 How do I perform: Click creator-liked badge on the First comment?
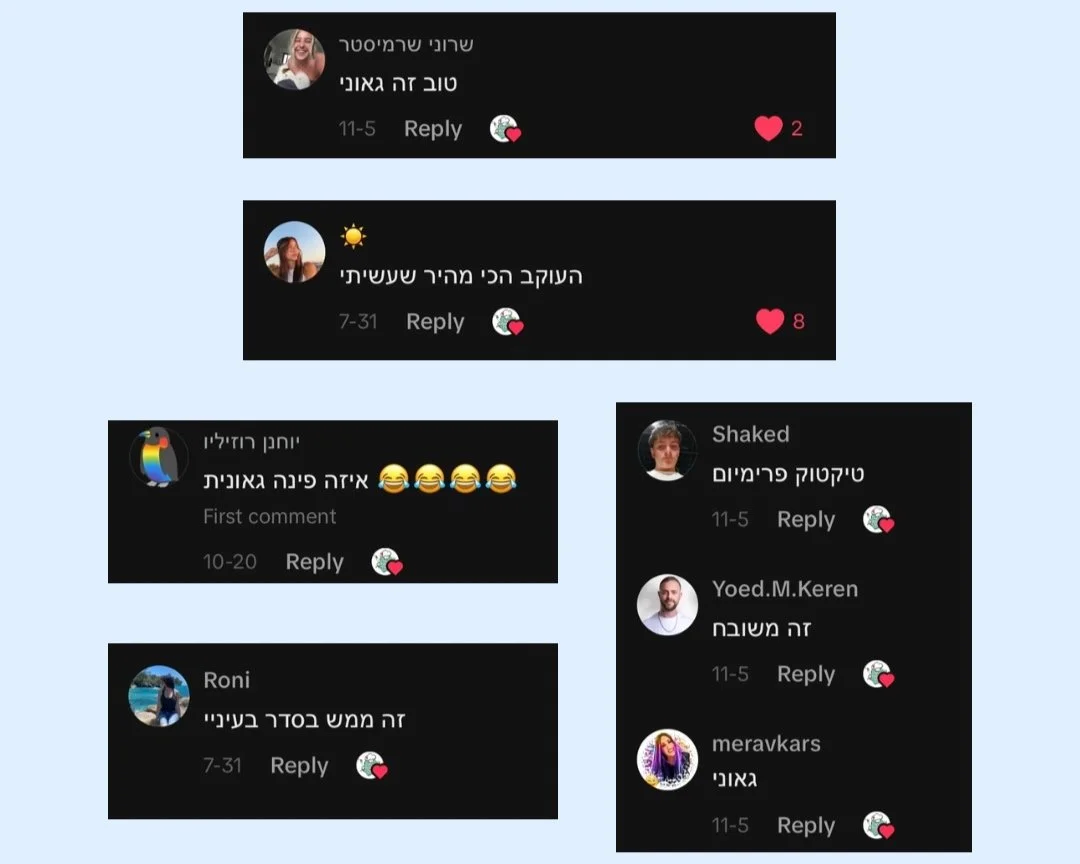387,562
